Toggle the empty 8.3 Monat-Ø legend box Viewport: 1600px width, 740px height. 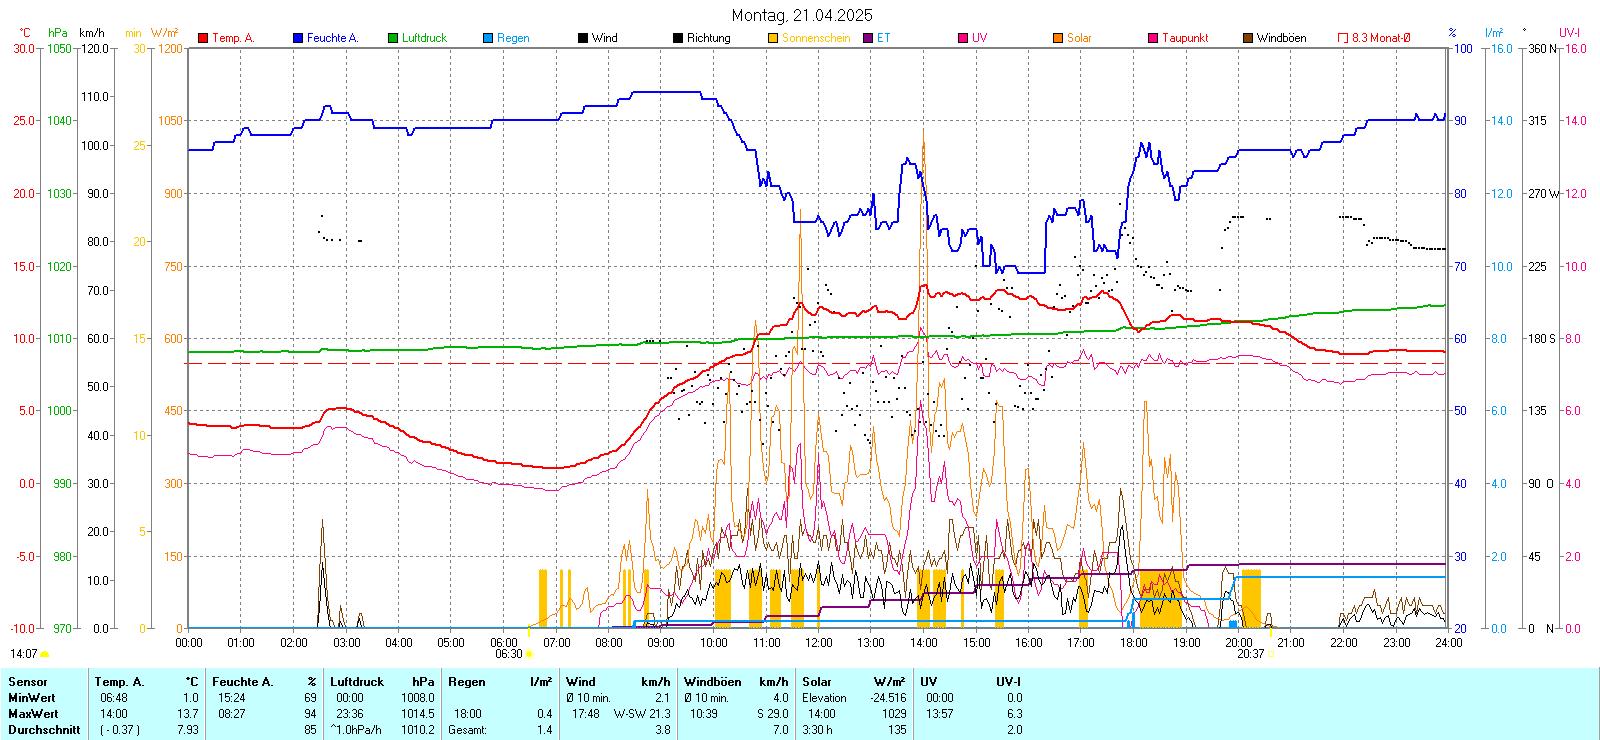1343,38
